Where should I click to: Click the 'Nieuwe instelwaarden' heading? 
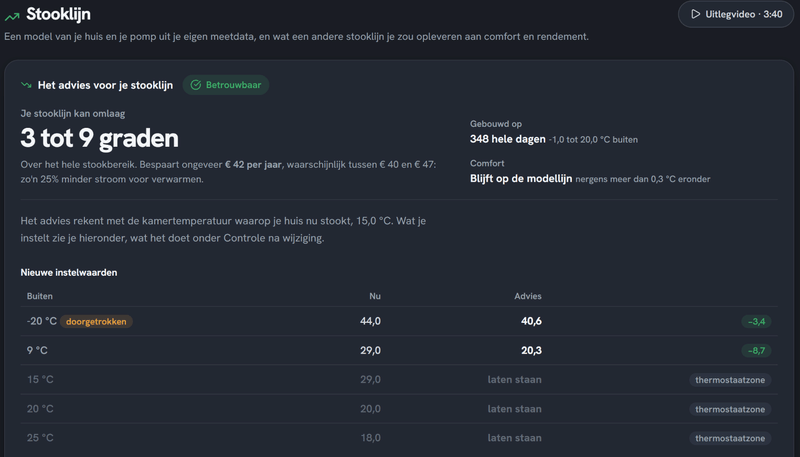click(x=69, y=272)
